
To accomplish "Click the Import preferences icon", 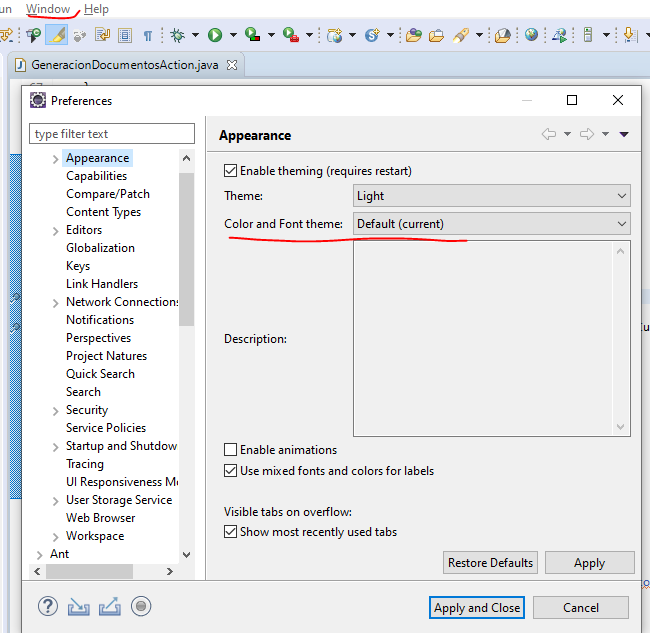I will pos(78,607).
